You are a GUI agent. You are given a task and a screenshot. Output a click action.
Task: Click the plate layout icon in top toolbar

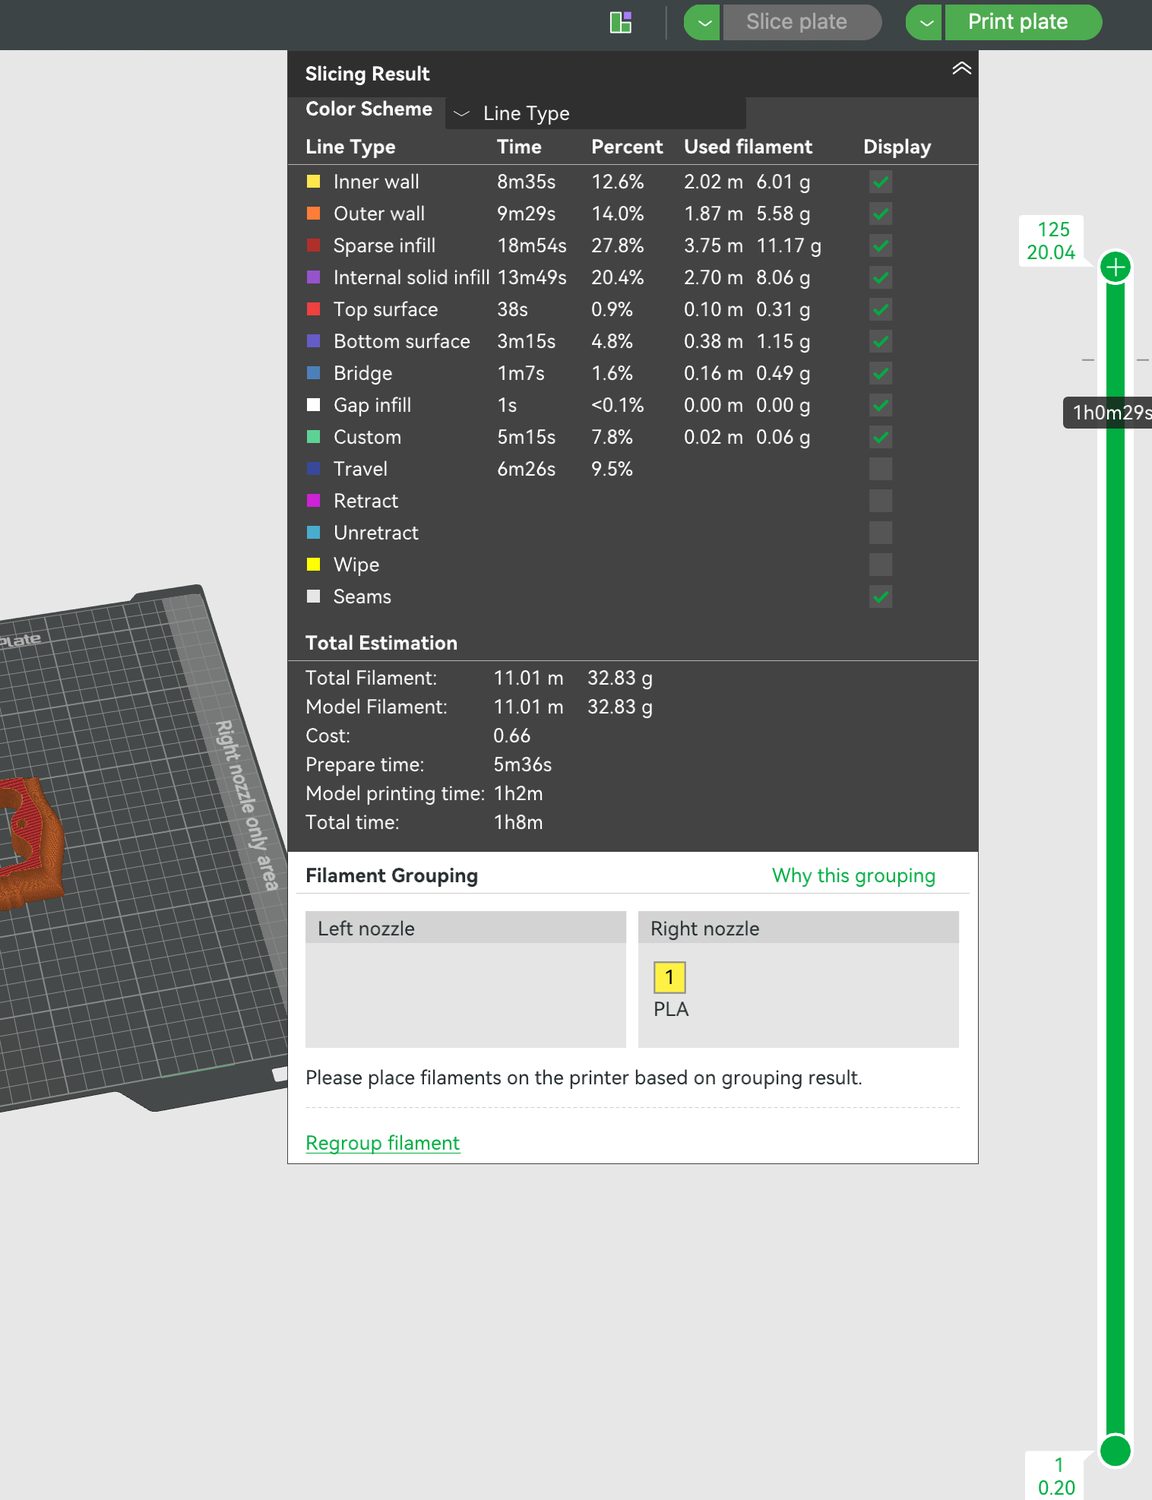[620, 22]
